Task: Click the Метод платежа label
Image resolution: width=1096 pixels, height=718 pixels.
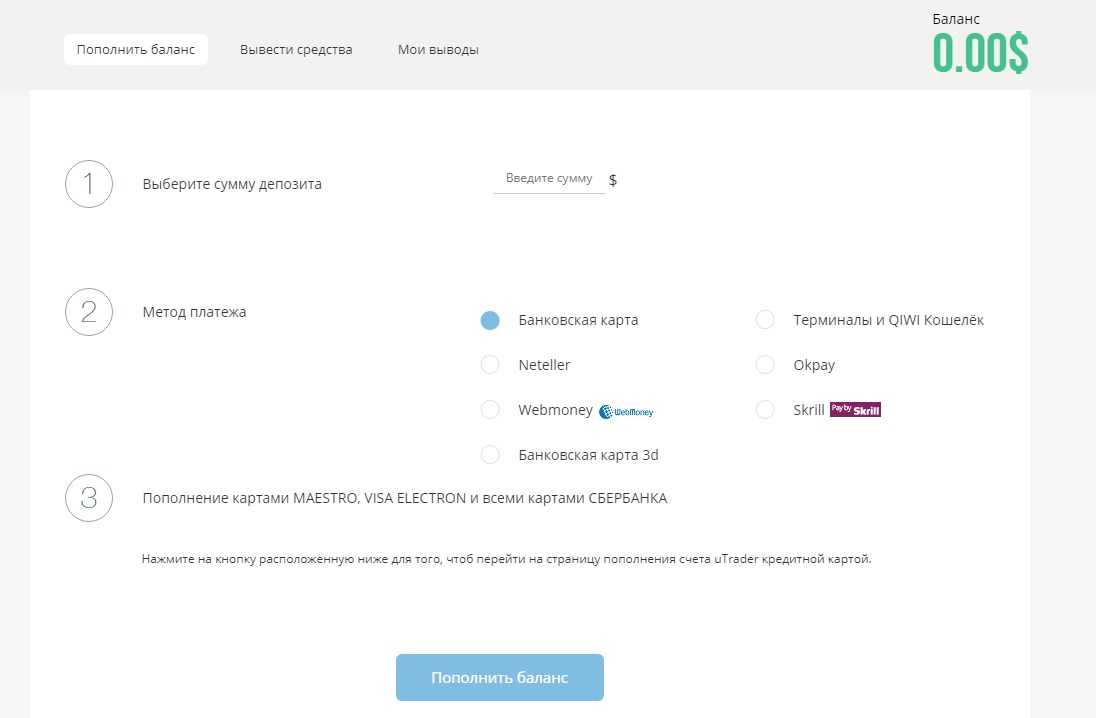Action: [194, 312]
